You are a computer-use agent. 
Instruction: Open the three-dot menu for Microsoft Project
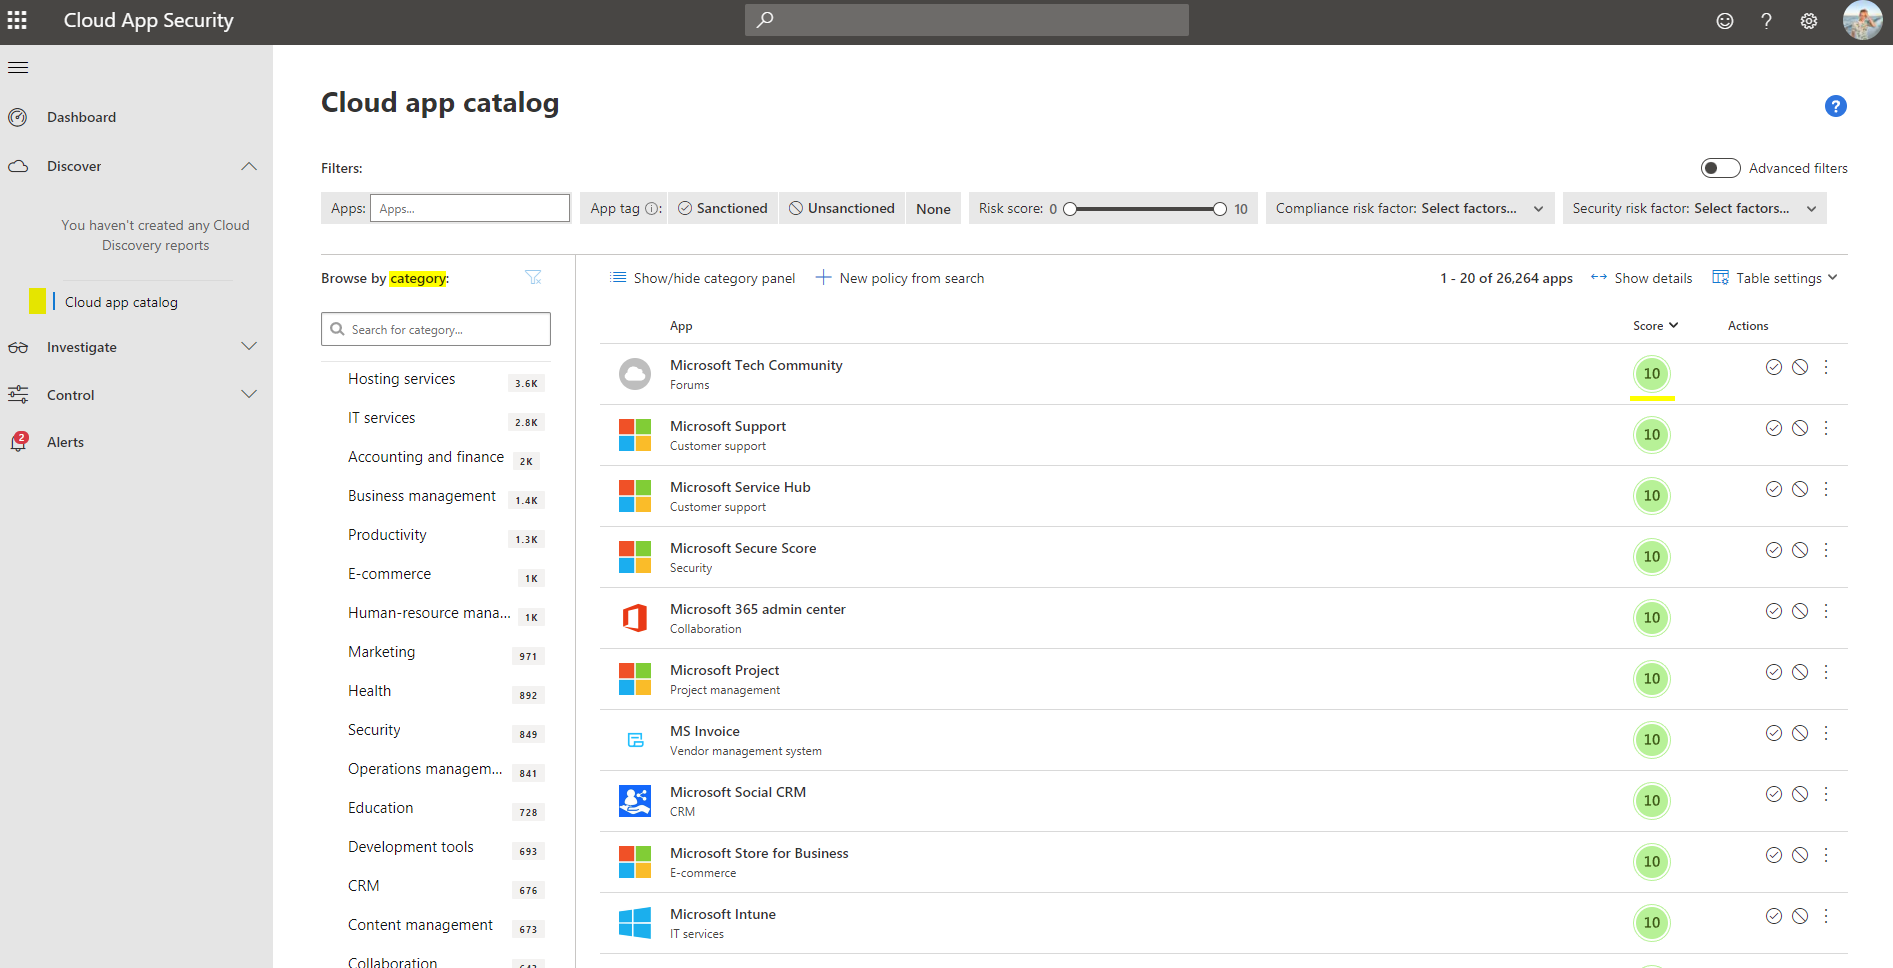click(x=1826, y=672)
